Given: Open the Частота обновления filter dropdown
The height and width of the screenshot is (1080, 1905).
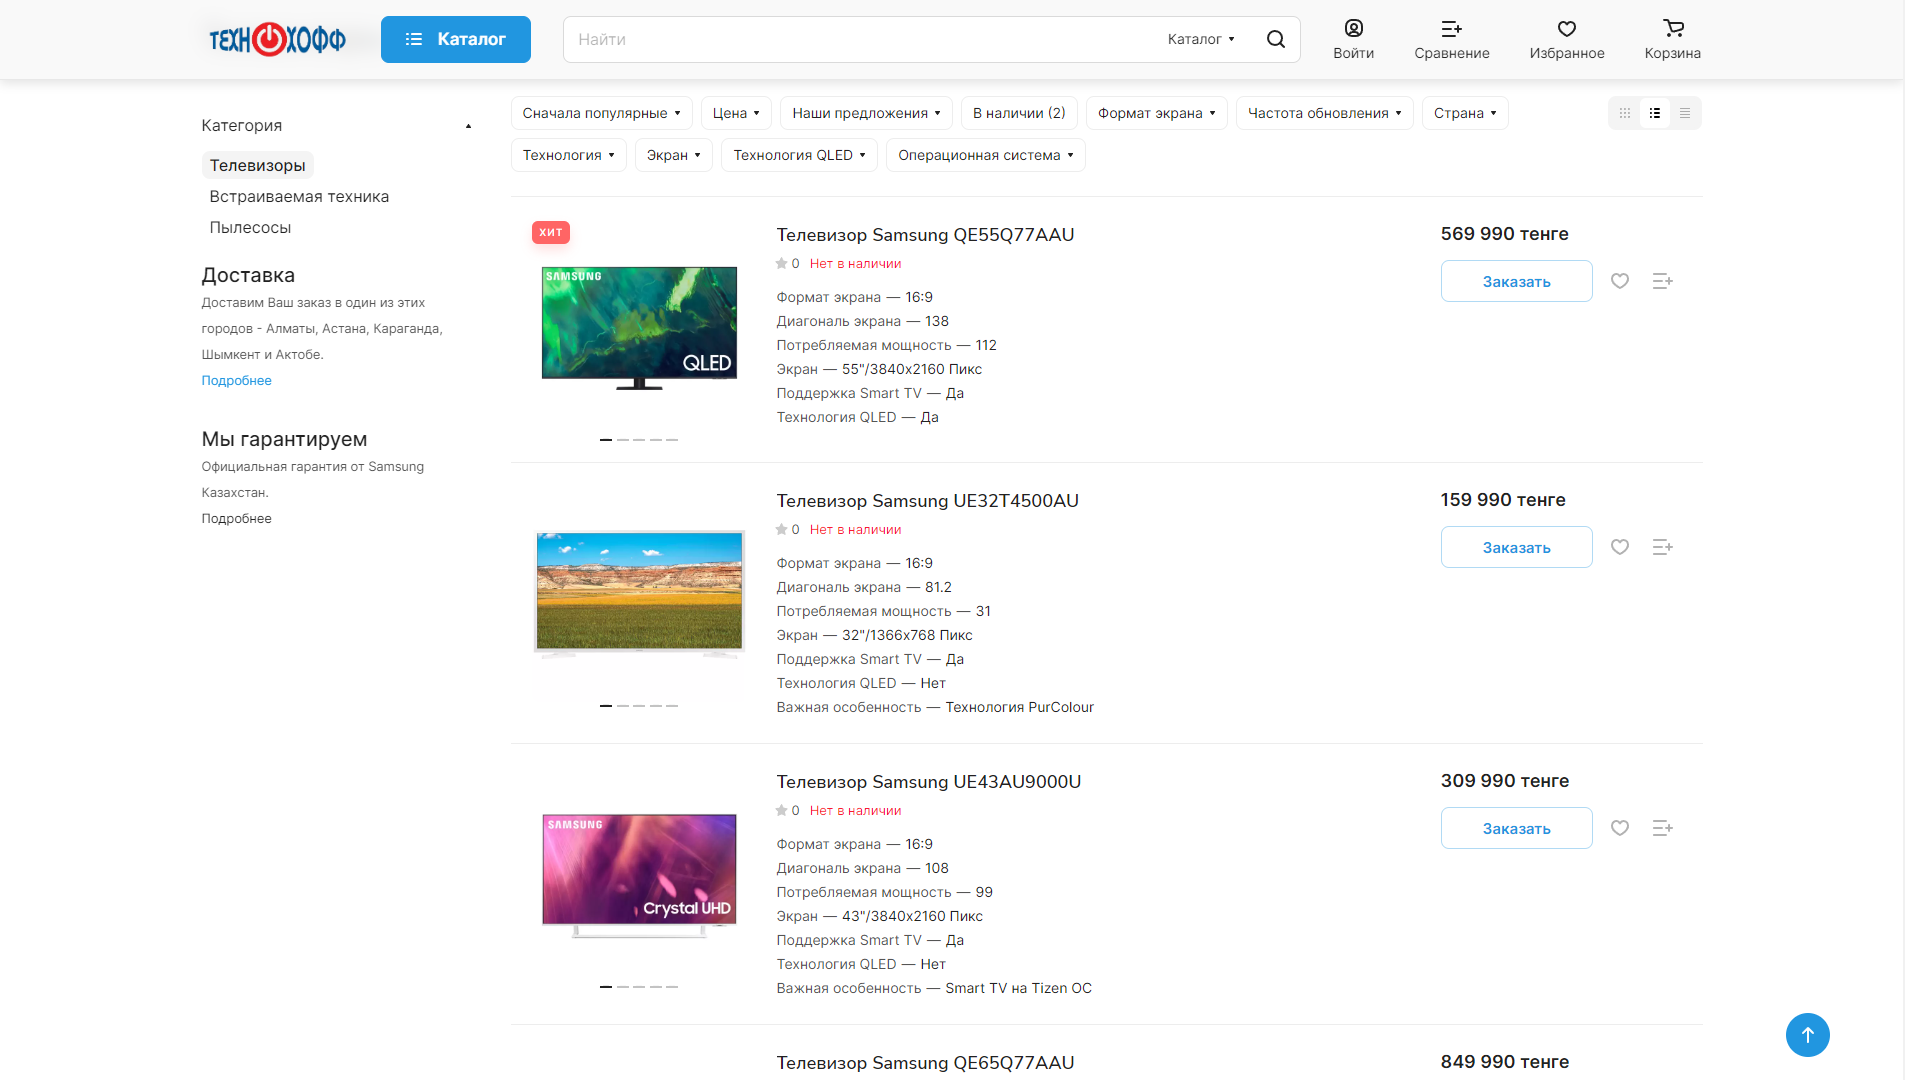Looking at the screenshot, I should 1324,113.
